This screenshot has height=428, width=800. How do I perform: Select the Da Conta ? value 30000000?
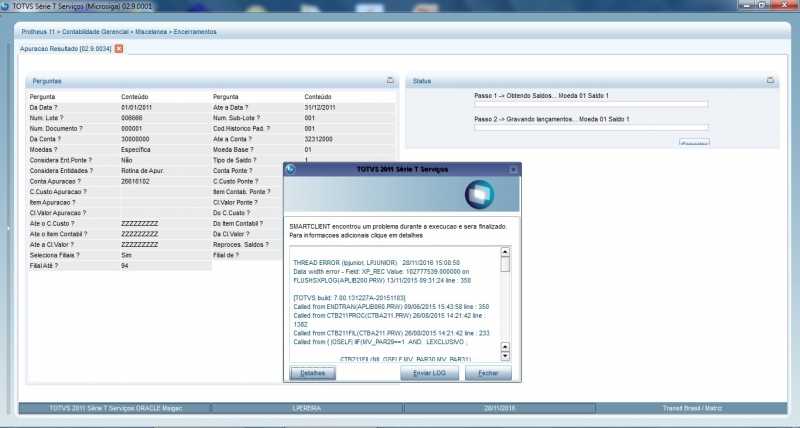tap(135, 139)
